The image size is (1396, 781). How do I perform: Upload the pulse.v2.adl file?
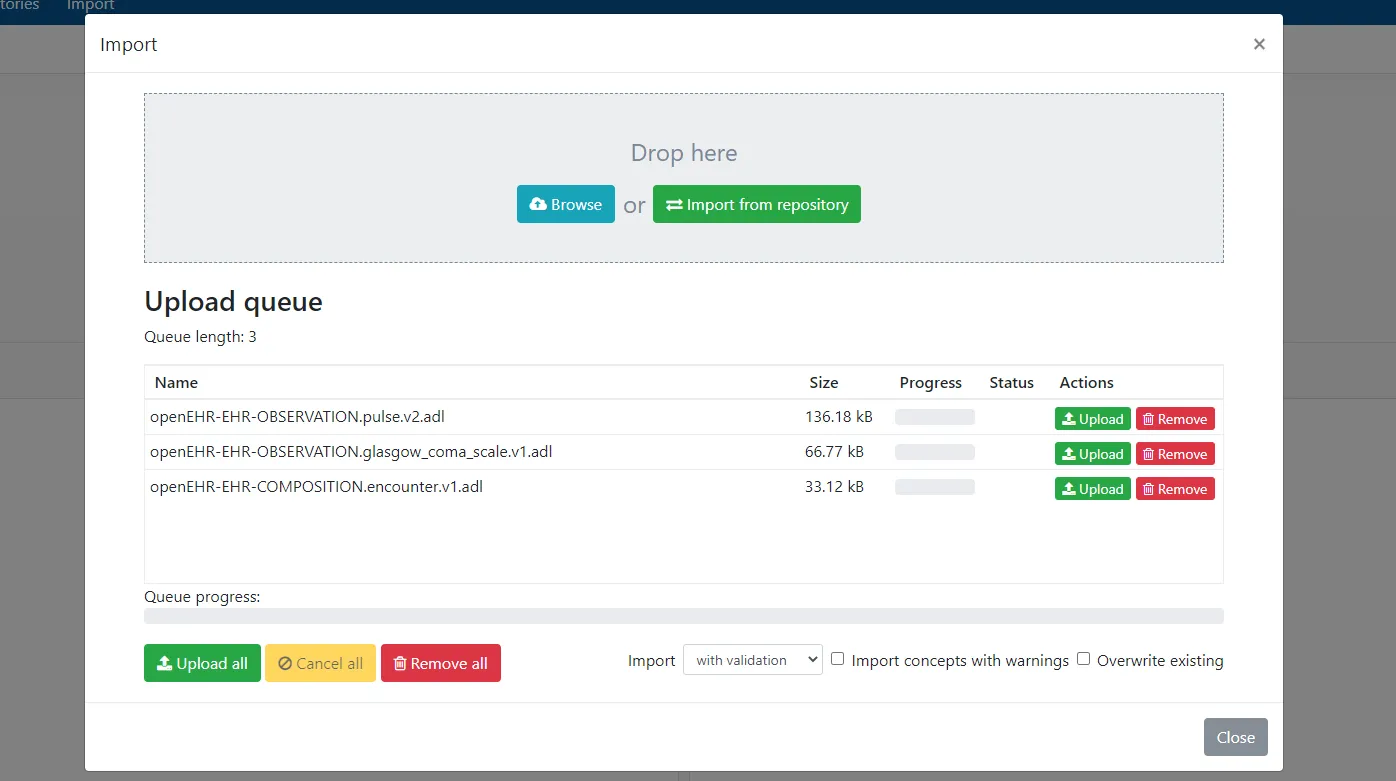pos(1092,419)
